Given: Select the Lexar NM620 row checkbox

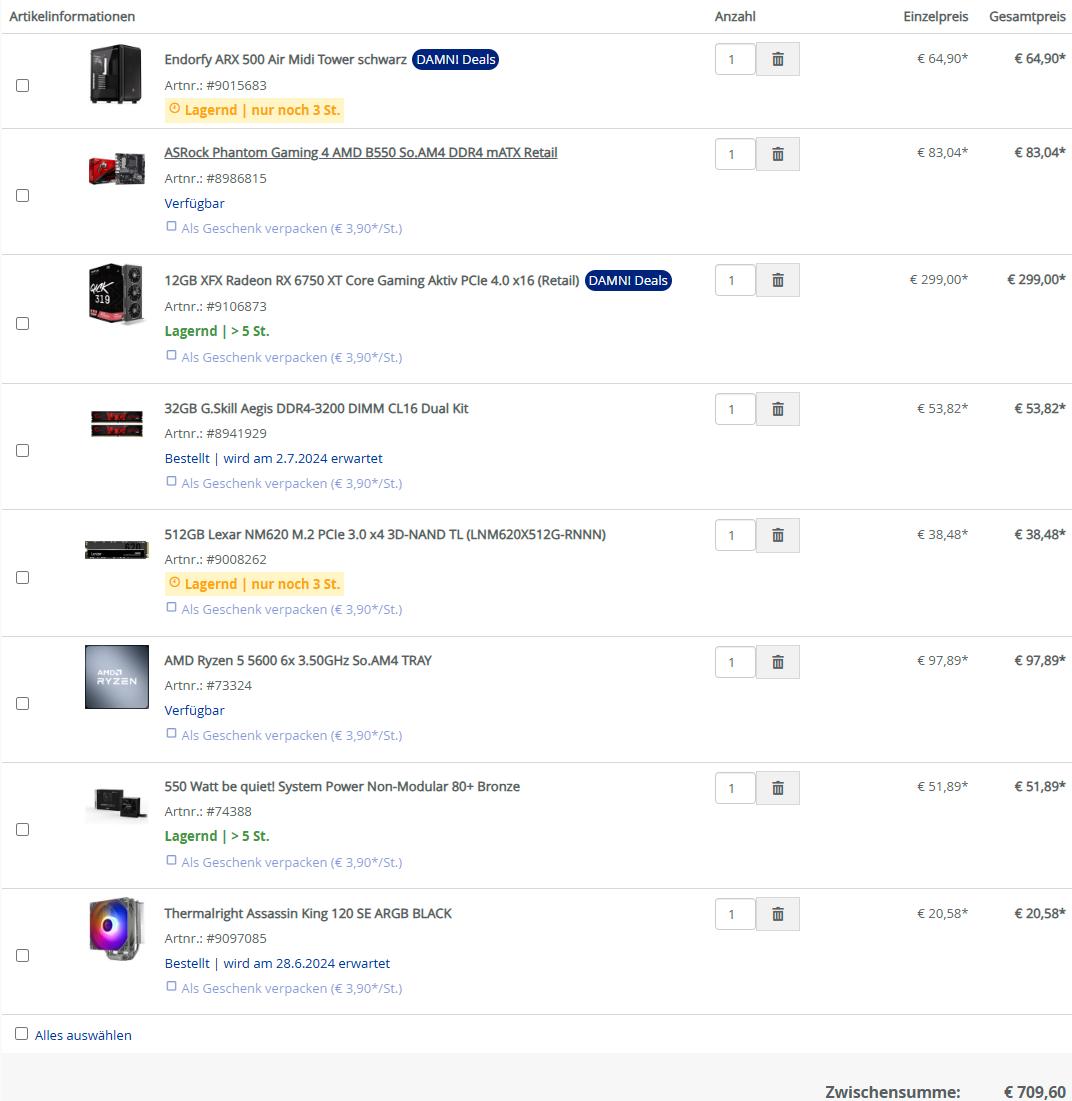Looking at the screenshot, I should [x=22, y=577].
